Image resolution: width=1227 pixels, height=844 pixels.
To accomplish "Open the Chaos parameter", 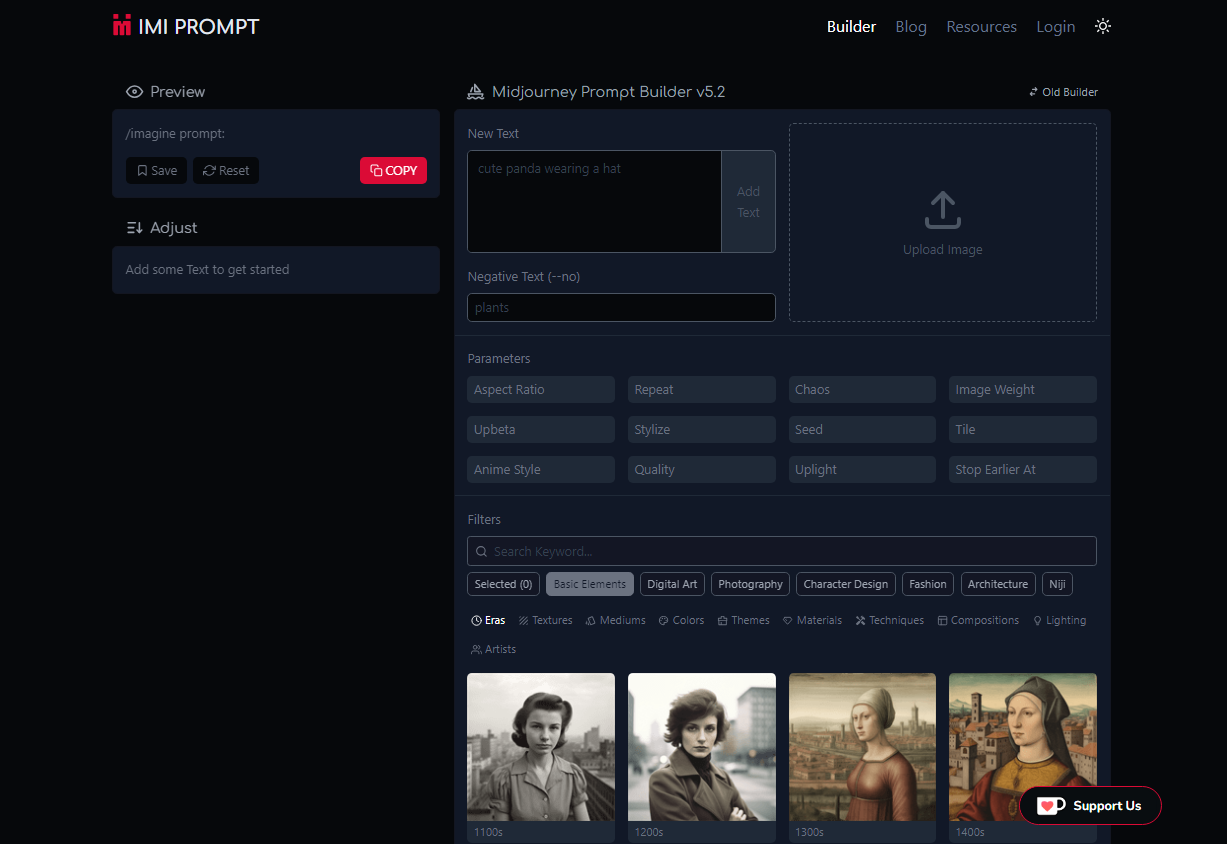I will (862, 390).
